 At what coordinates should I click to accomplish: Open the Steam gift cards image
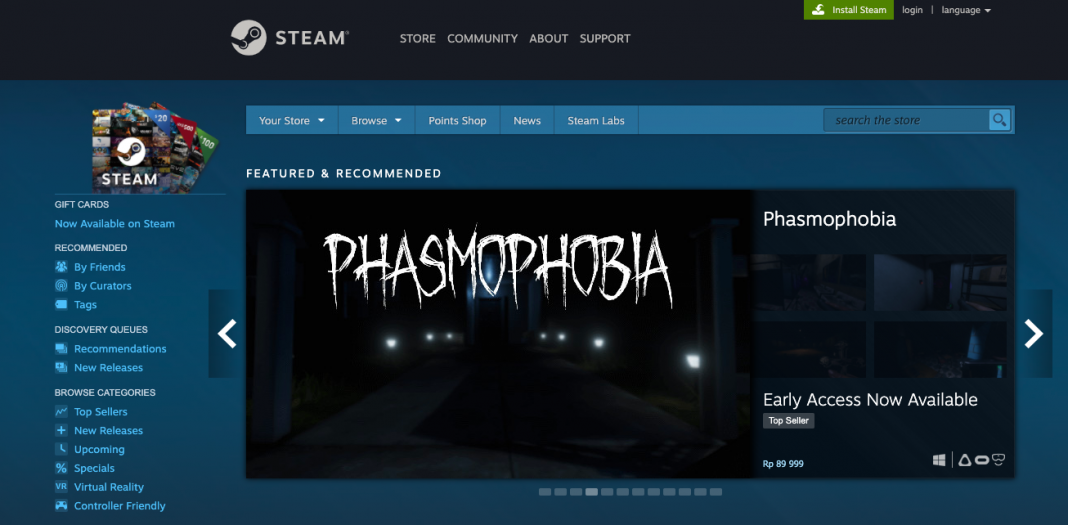pyautogui.click(x=154, y=147)
